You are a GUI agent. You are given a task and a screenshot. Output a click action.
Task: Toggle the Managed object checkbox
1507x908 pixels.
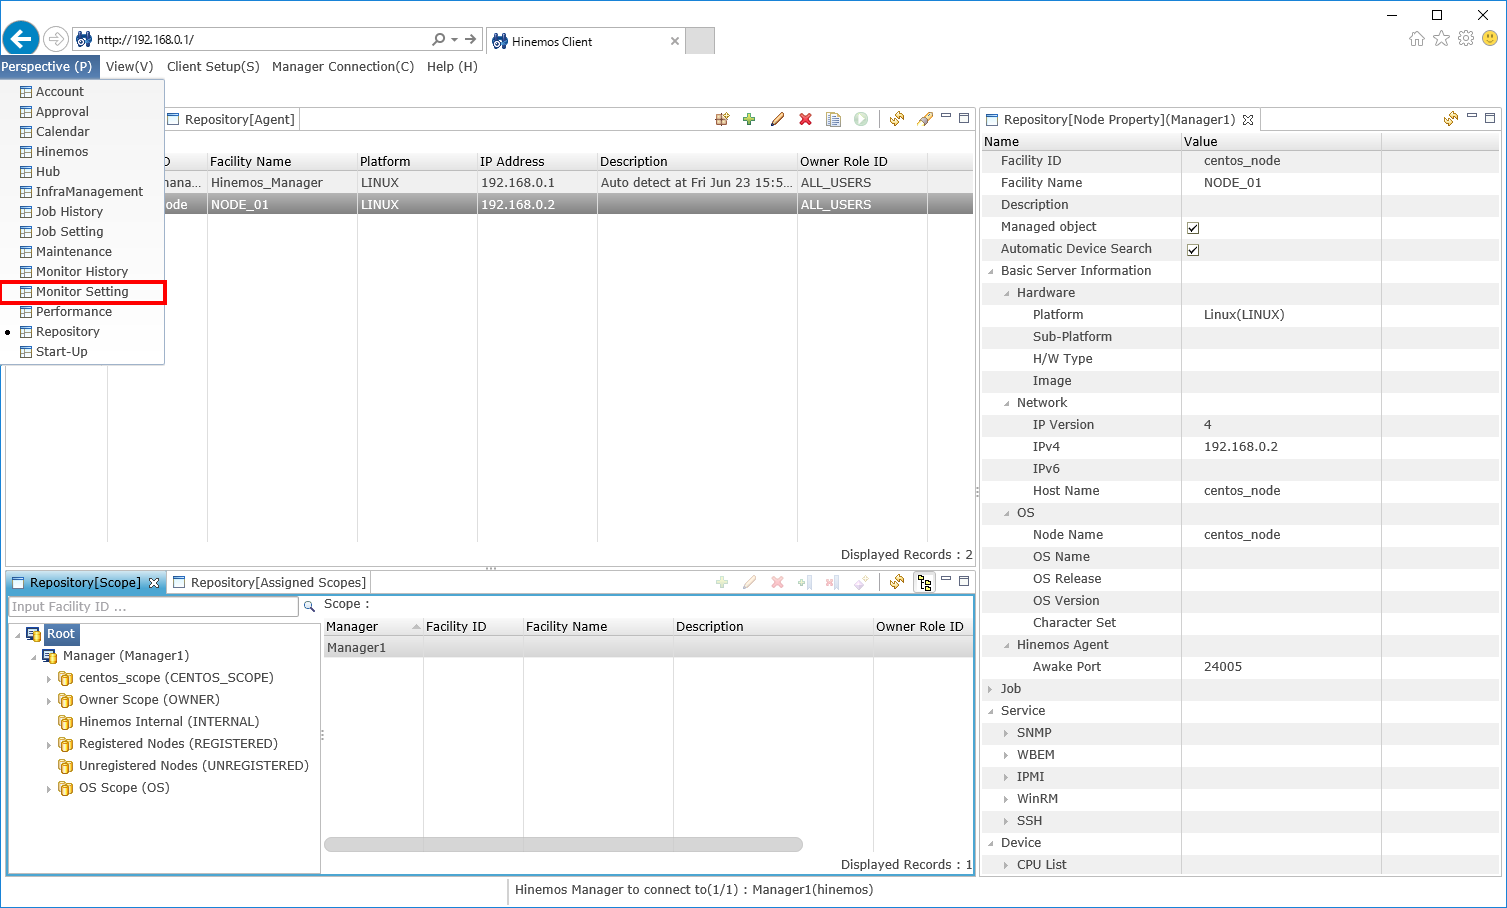click(x=1193, y=228)
